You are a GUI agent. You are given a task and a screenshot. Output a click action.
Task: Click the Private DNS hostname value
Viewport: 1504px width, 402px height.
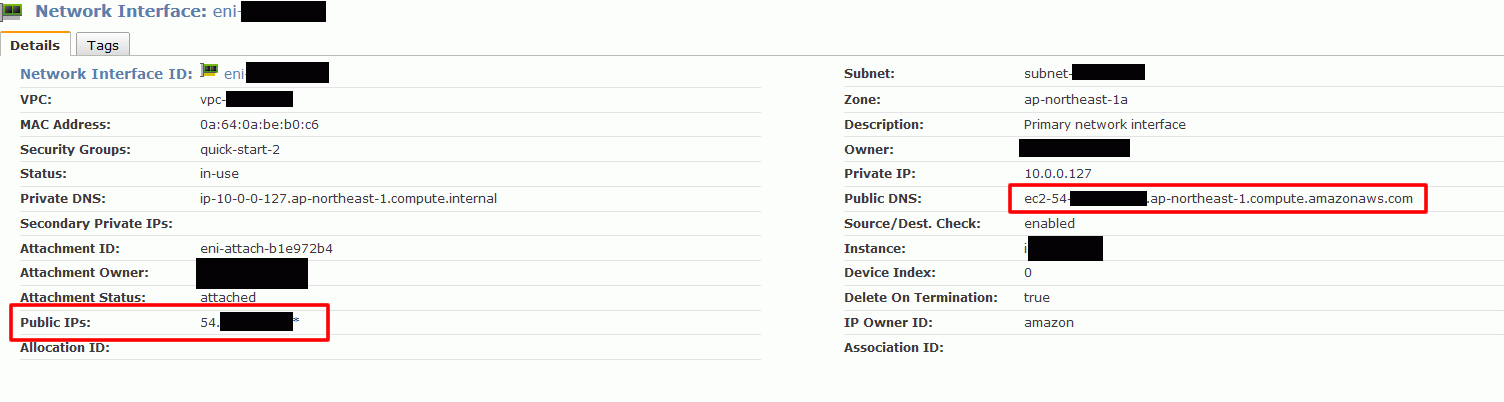pyautogui.click(x=348, y=199)
